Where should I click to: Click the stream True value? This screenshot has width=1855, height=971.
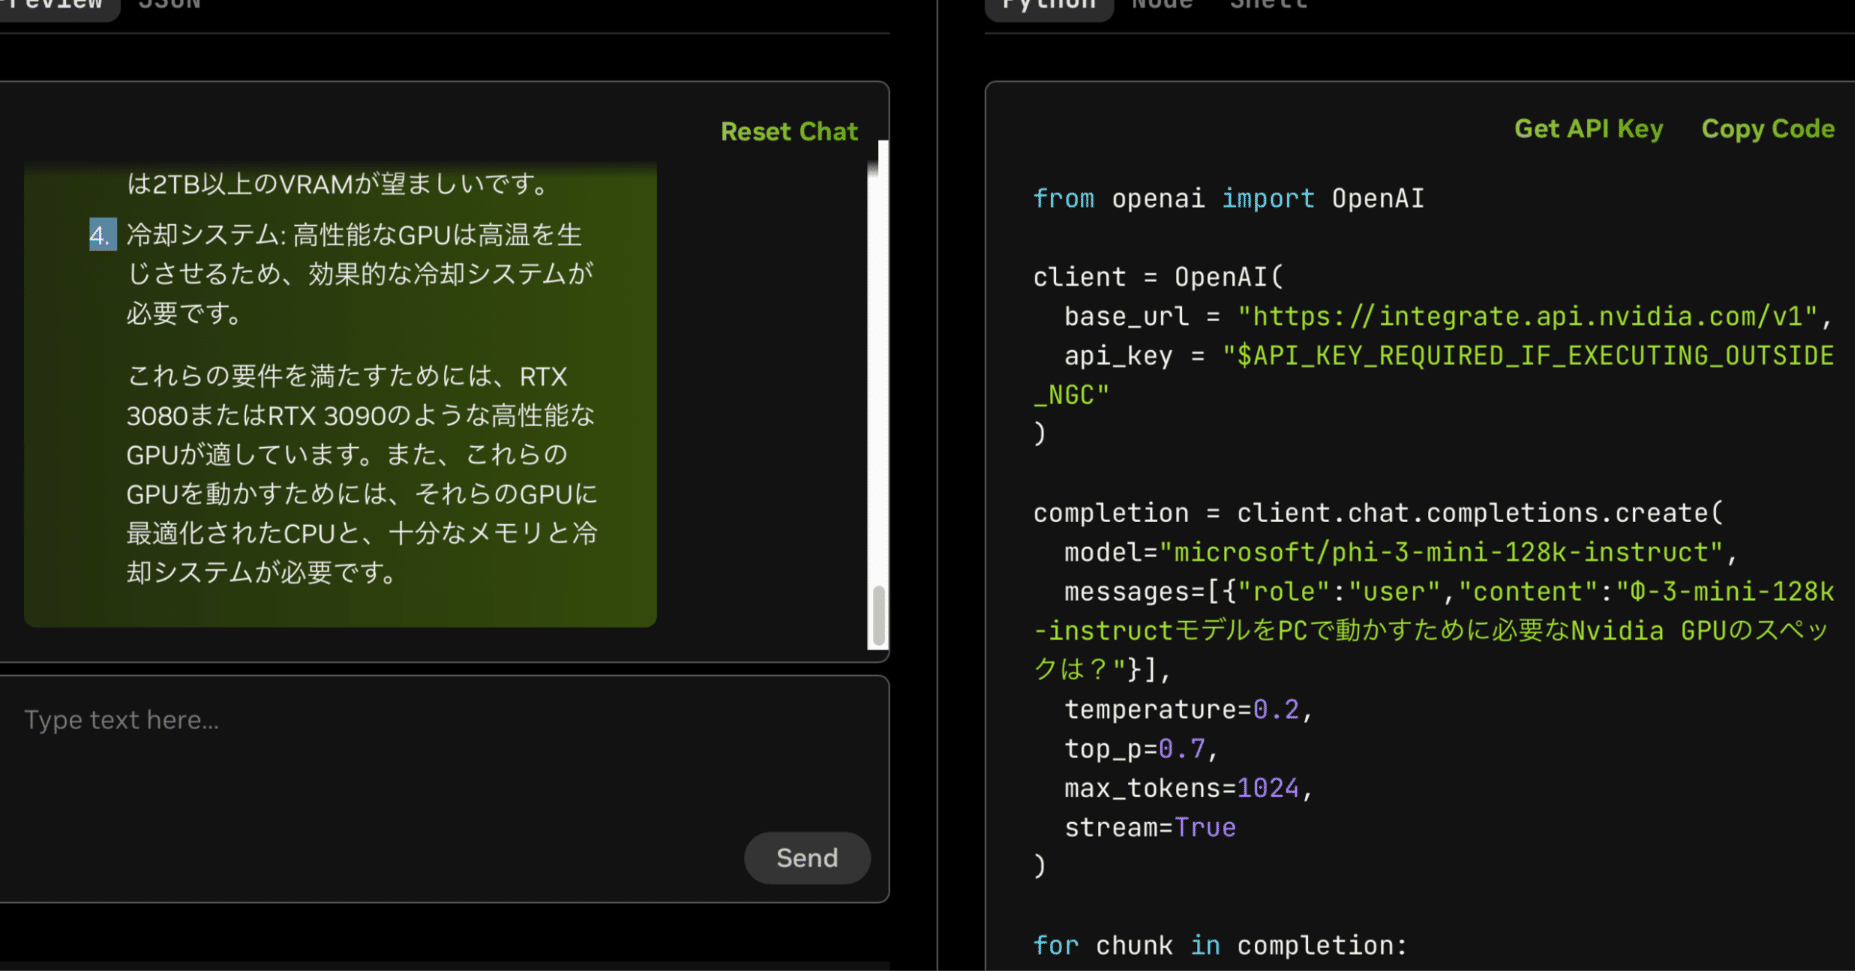tap(1205, 828)
